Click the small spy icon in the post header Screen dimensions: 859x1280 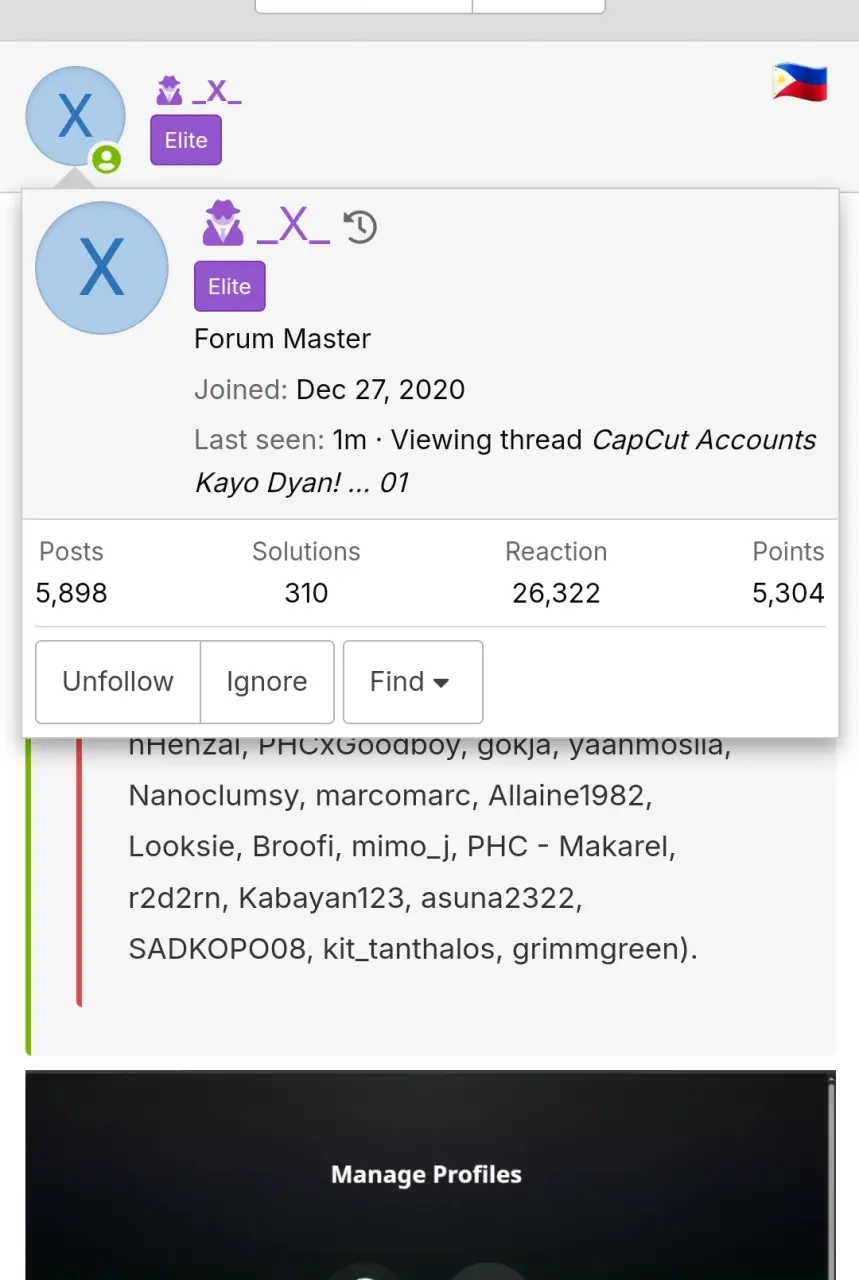(x=169, y=91)
